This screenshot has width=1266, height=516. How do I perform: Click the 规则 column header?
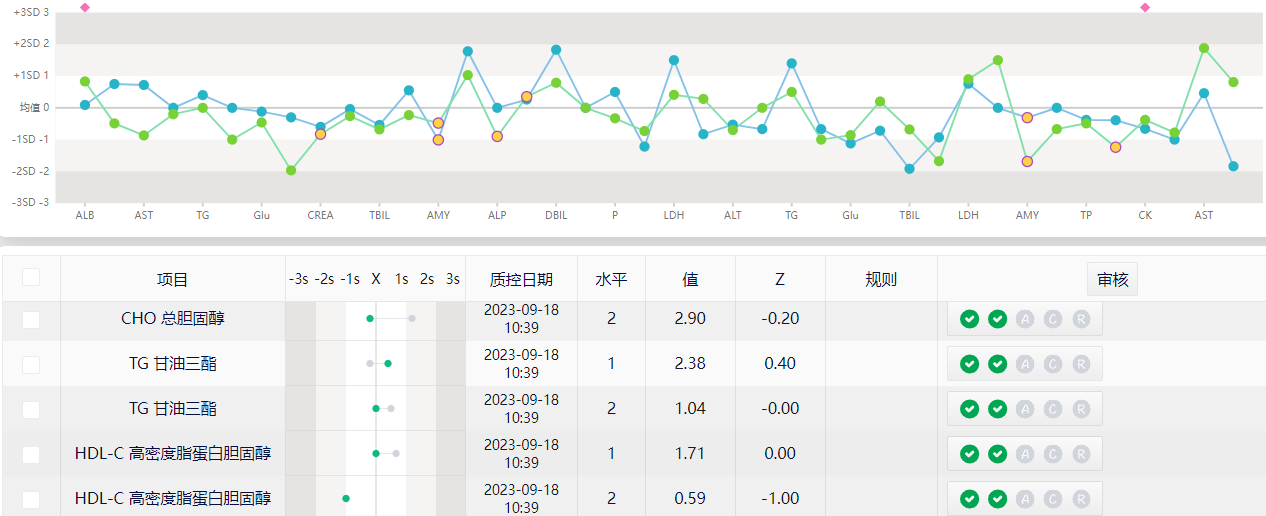pos(881,279)
